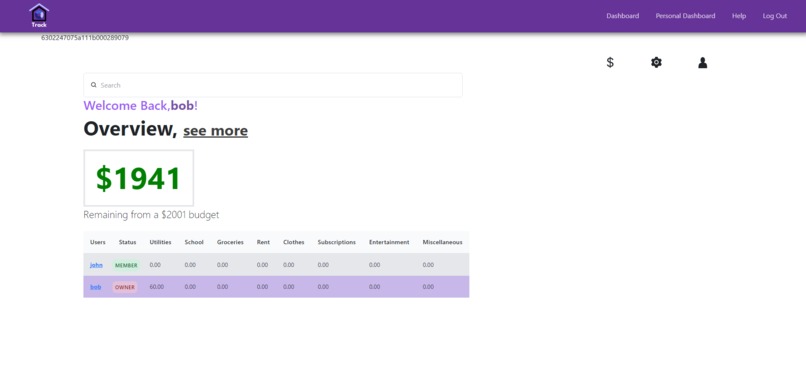806x365 pixels.
Task: Open the user profile icon
Action: [703, 62]
